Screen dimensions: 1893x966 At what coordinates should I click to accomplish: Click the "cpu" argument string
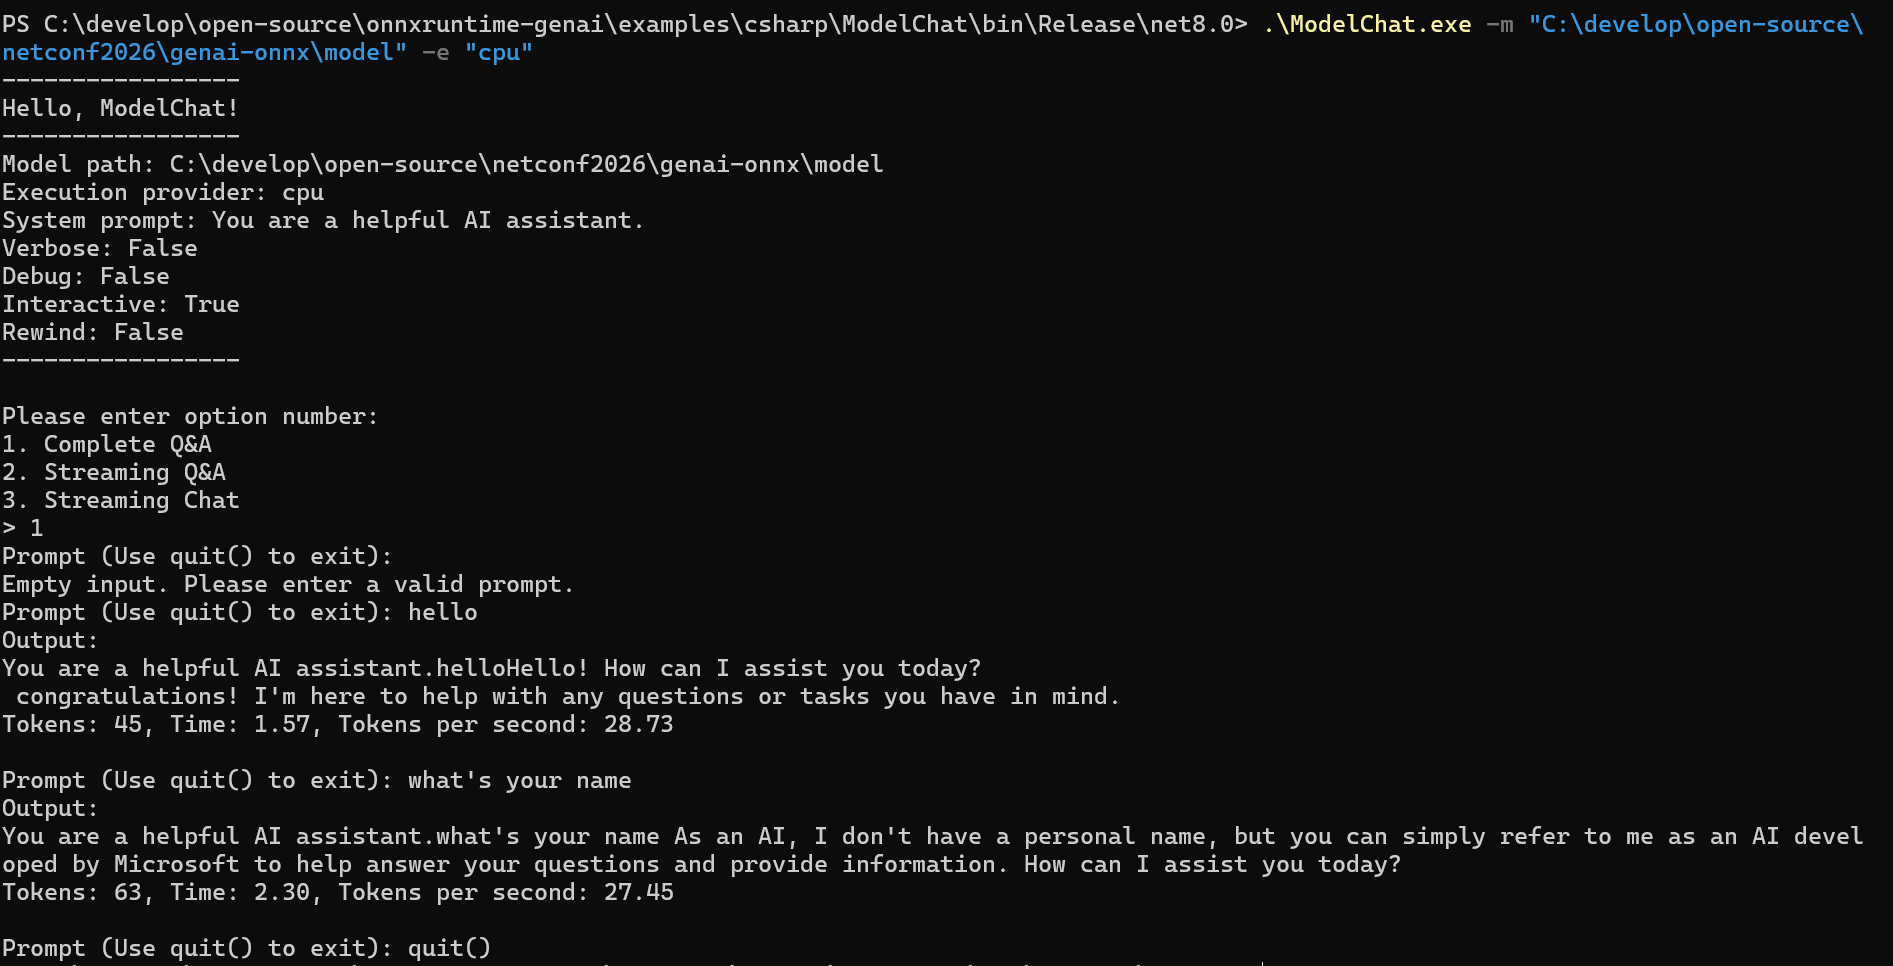(x=498, y=52)
